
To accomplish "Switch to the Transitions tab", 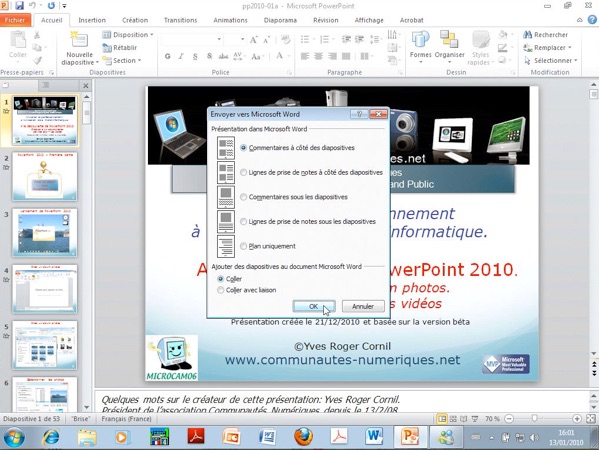I will point(180,20).
